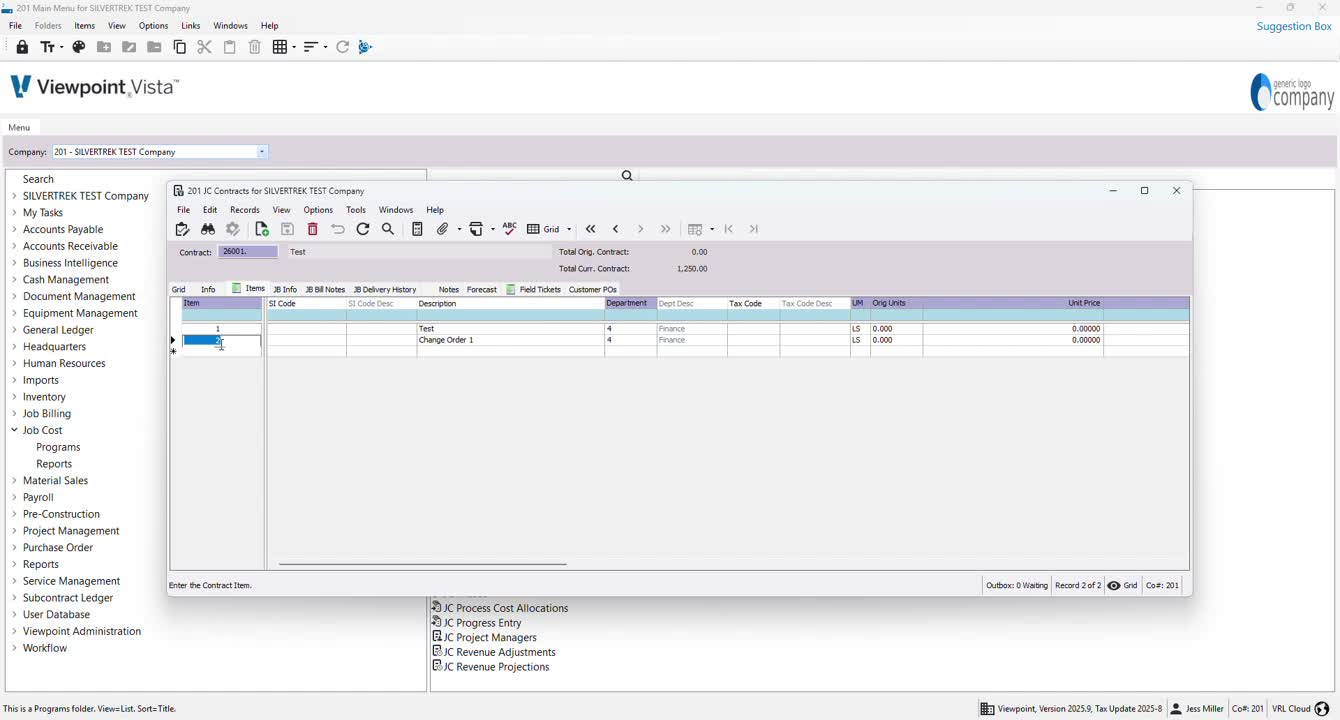Click the copy icon in main toolbar
The height and width of the screenshot is (720, 1340).
pos(180,47)
